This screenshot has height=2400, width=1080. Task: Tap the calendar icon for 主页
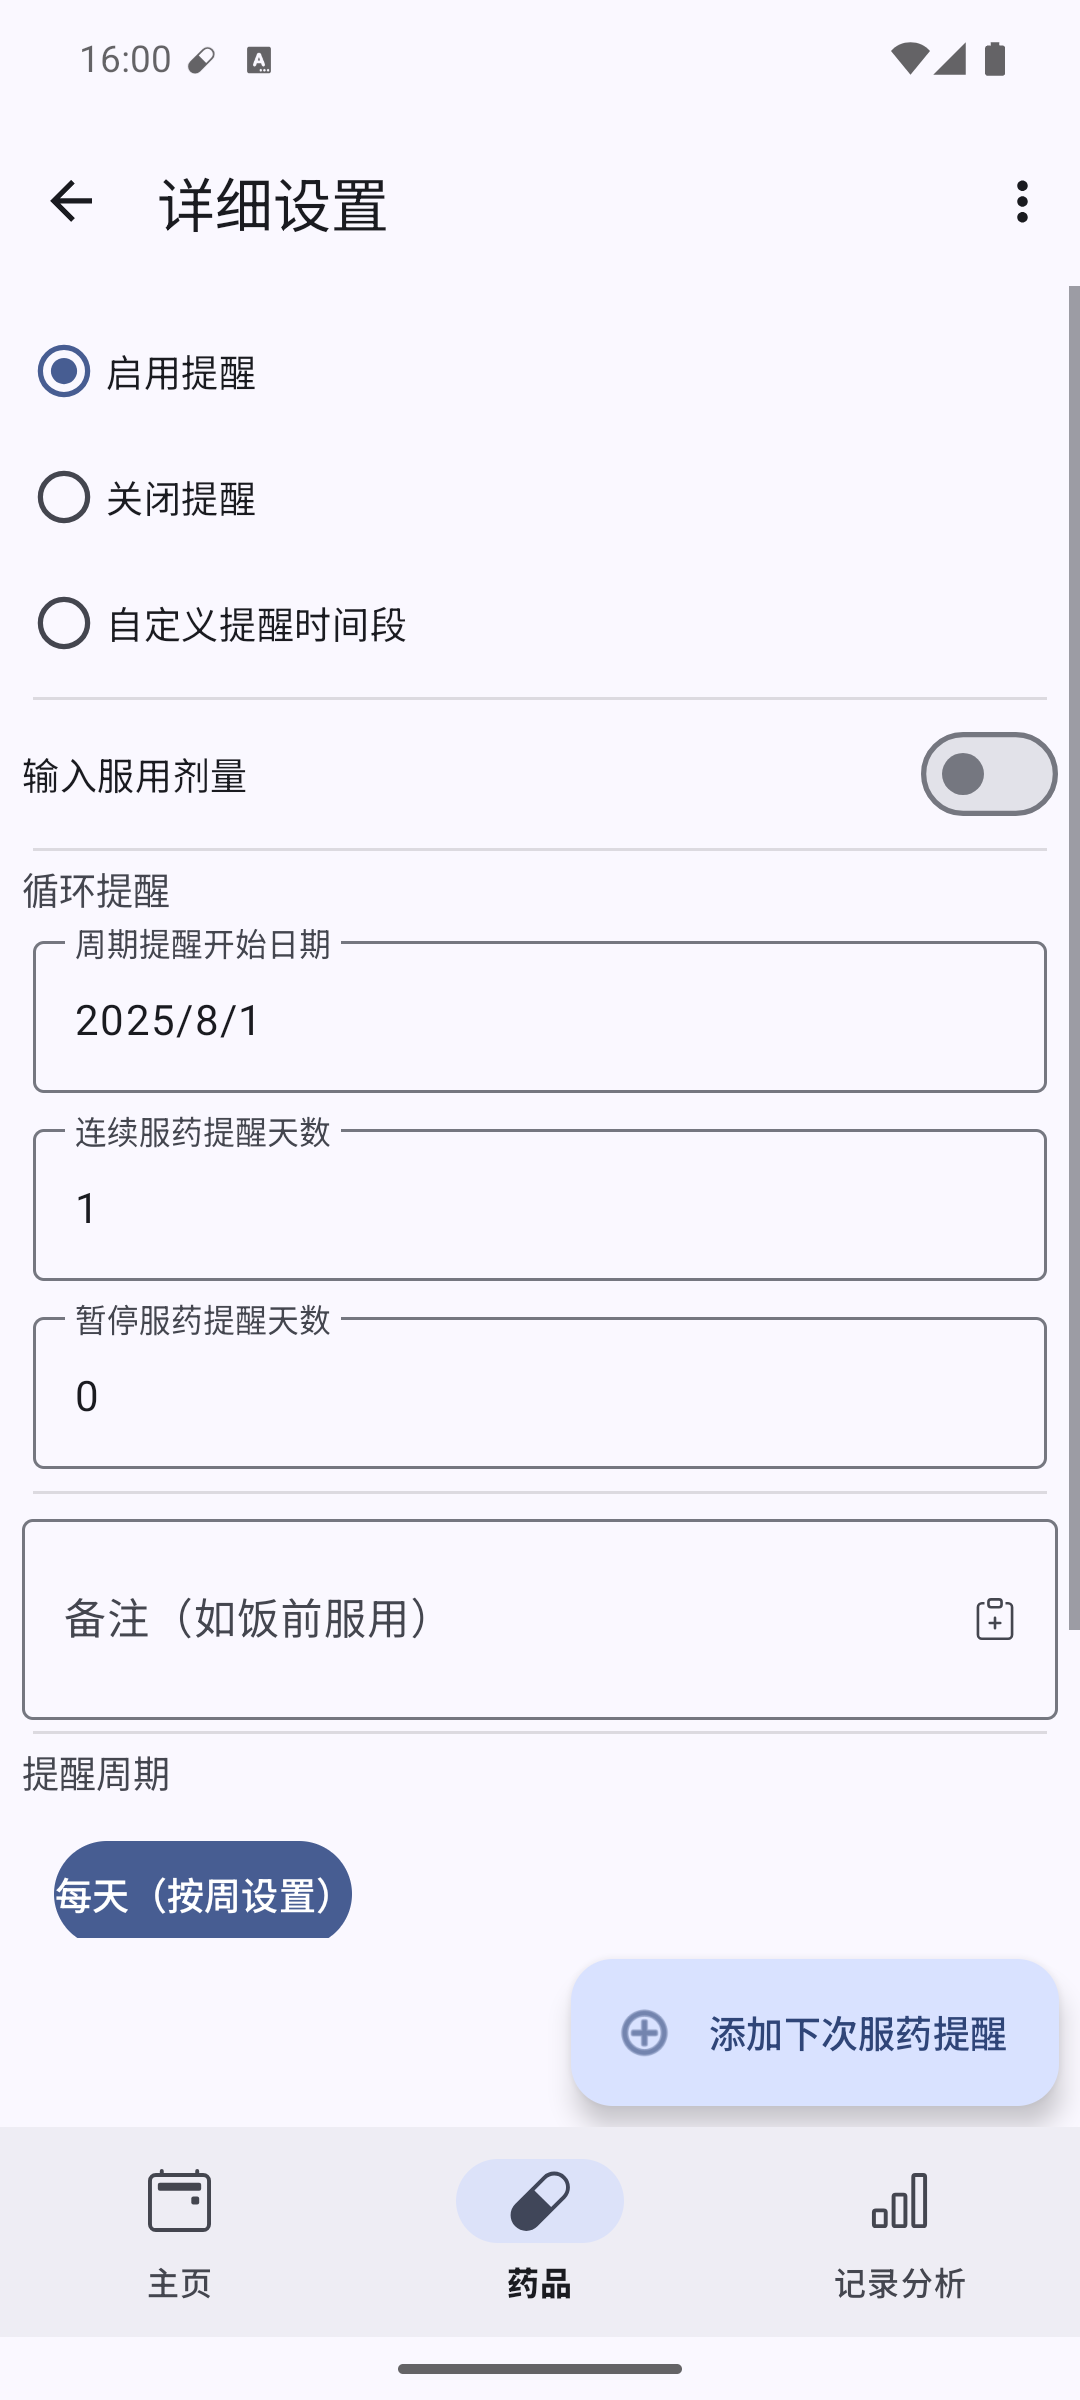179,2201
